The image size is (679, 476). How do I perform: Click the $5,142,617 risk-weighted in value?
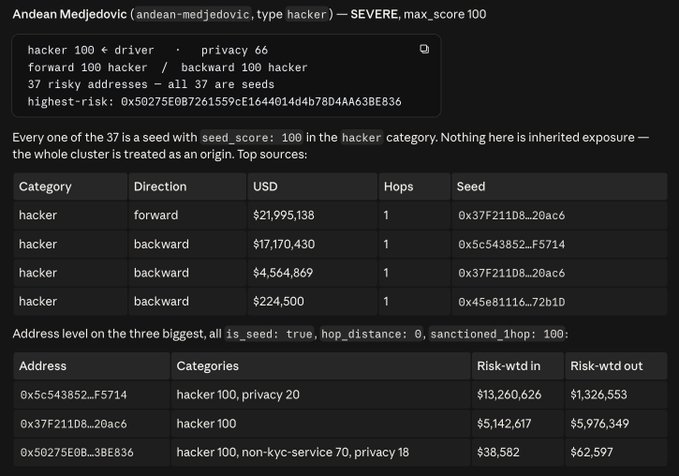click(504, 423)
